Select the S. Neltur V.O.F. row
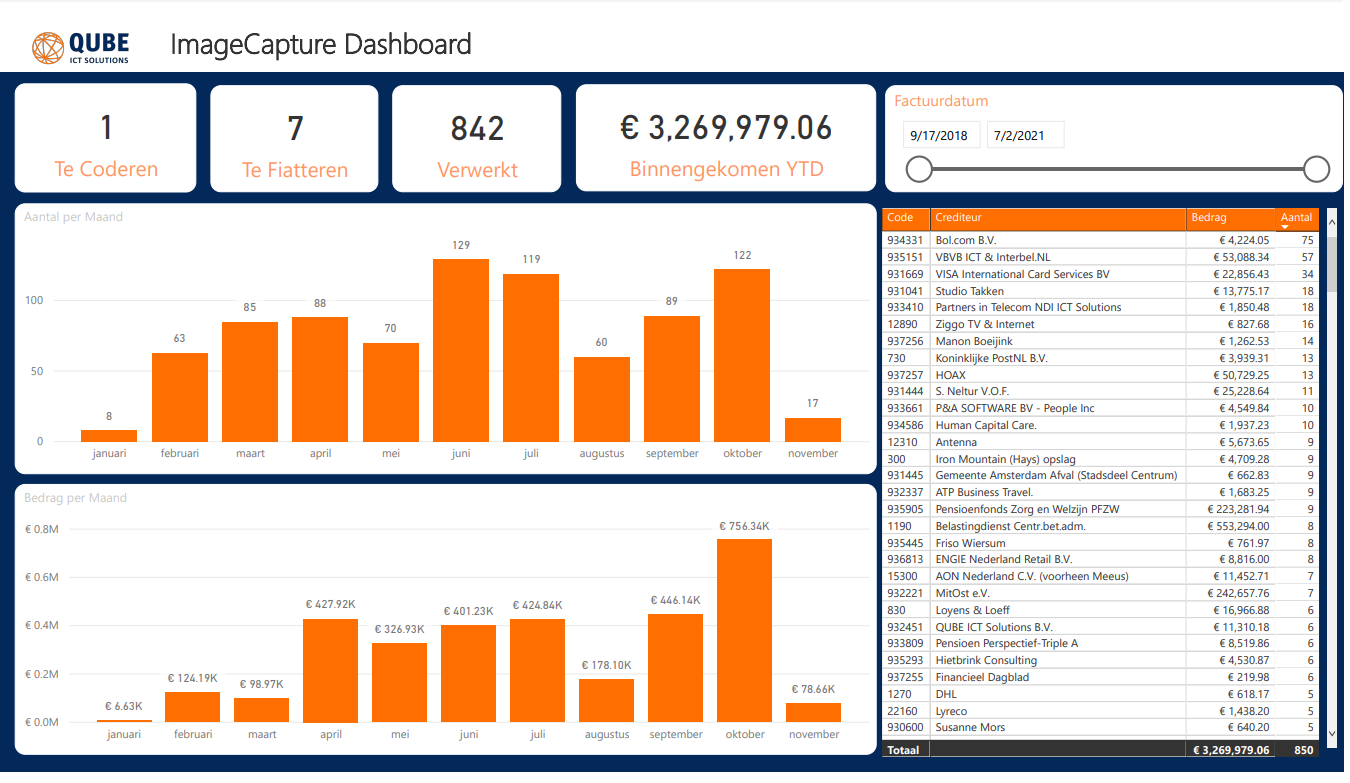The image size is (1350, 783). 1100,391
